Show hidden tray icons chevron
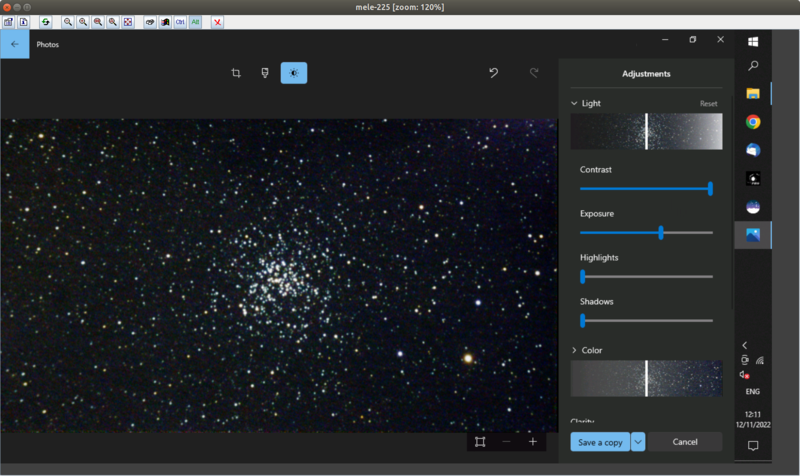The height and width of the screenshot is (476, 800). (745, 345)
